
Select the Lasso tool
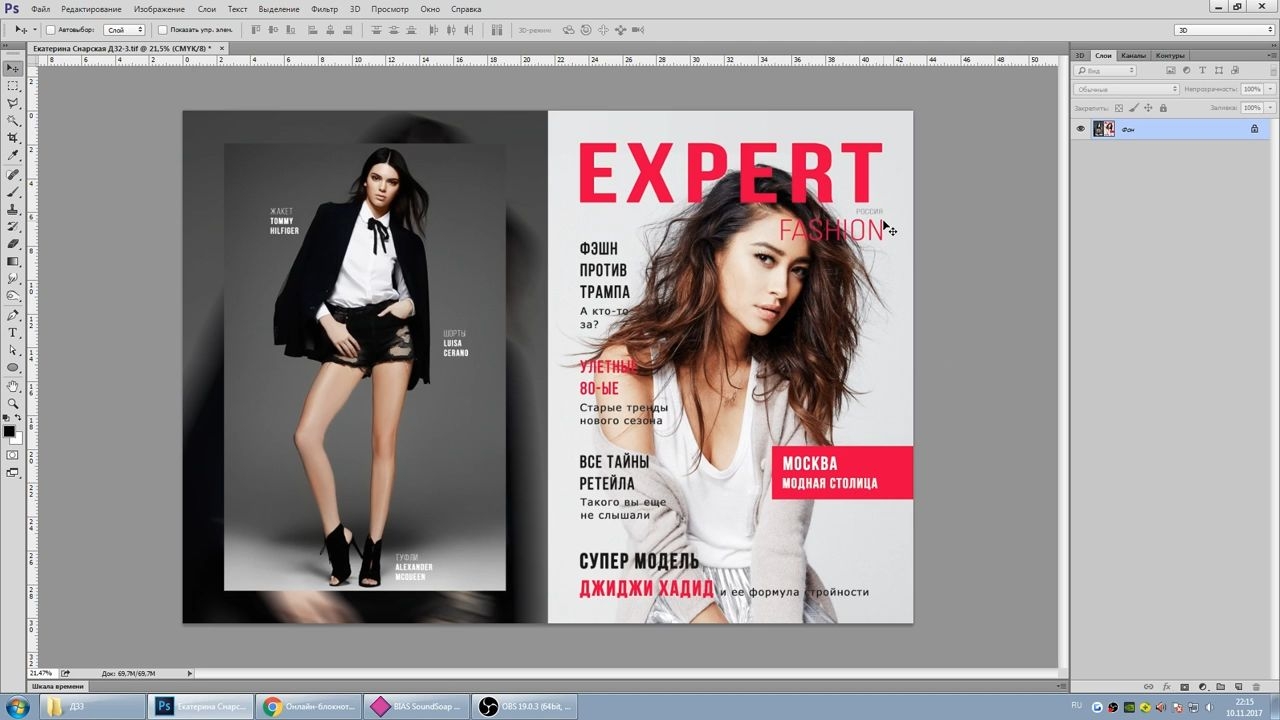point(13,103)
